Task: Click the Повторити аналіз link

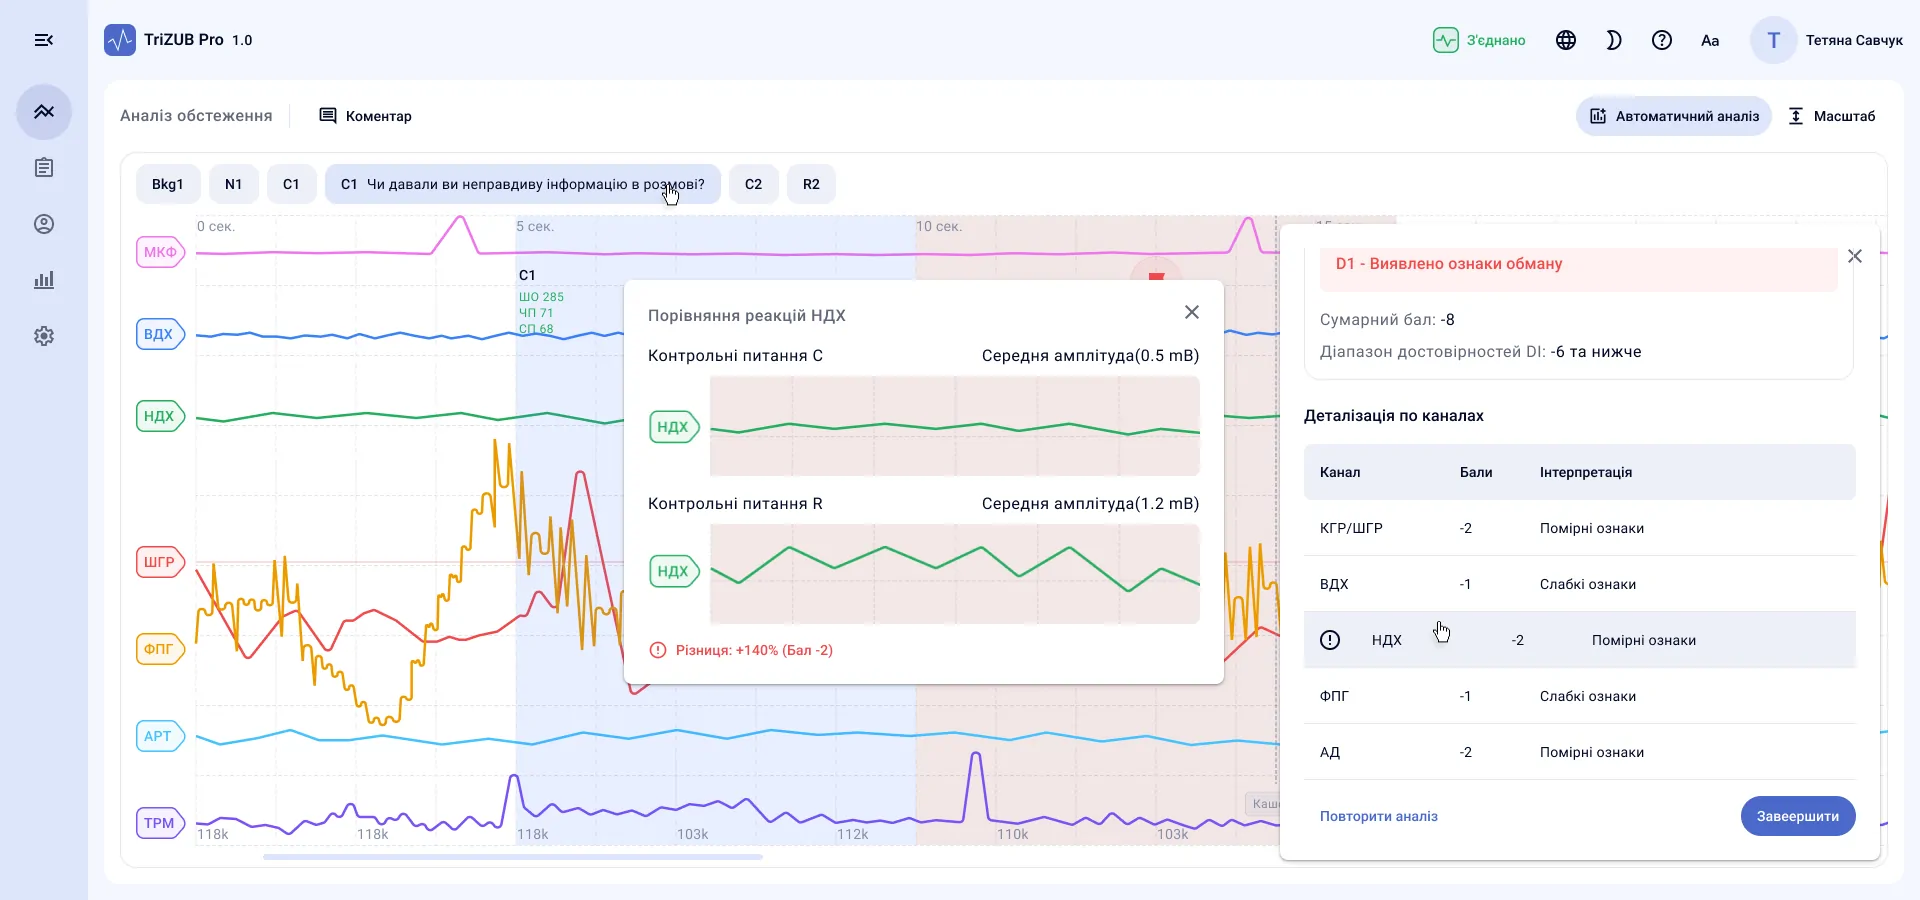Action: click(x=1379, y=816)
